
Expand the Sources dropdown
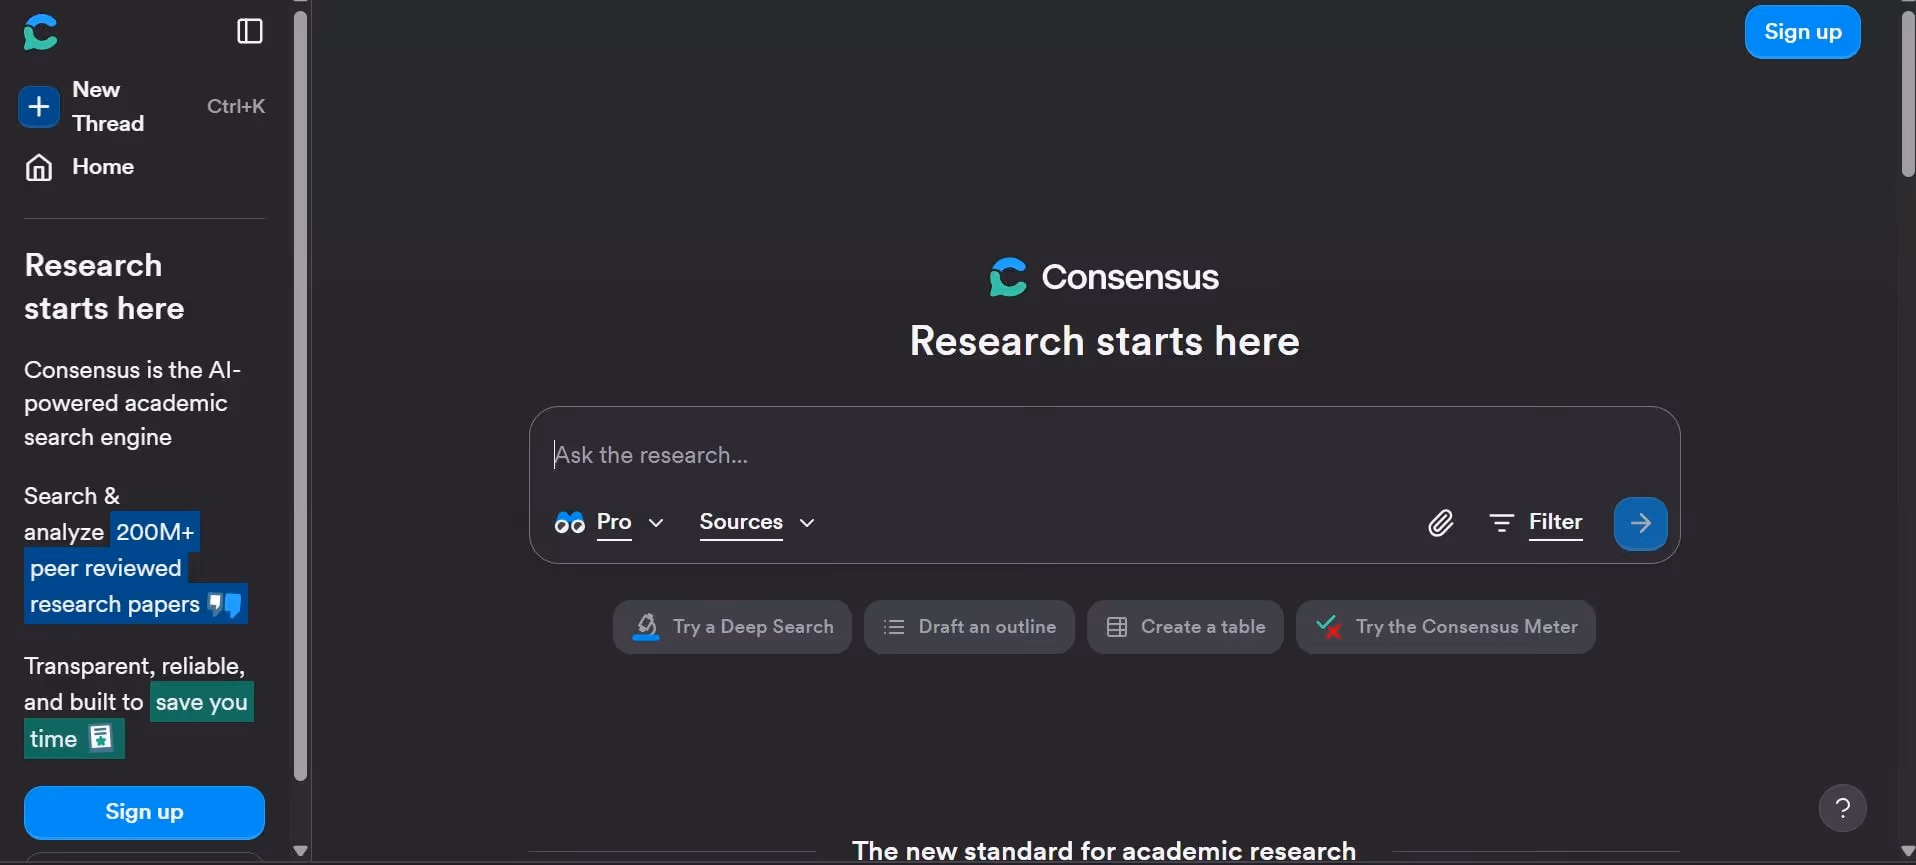[757, 523]
